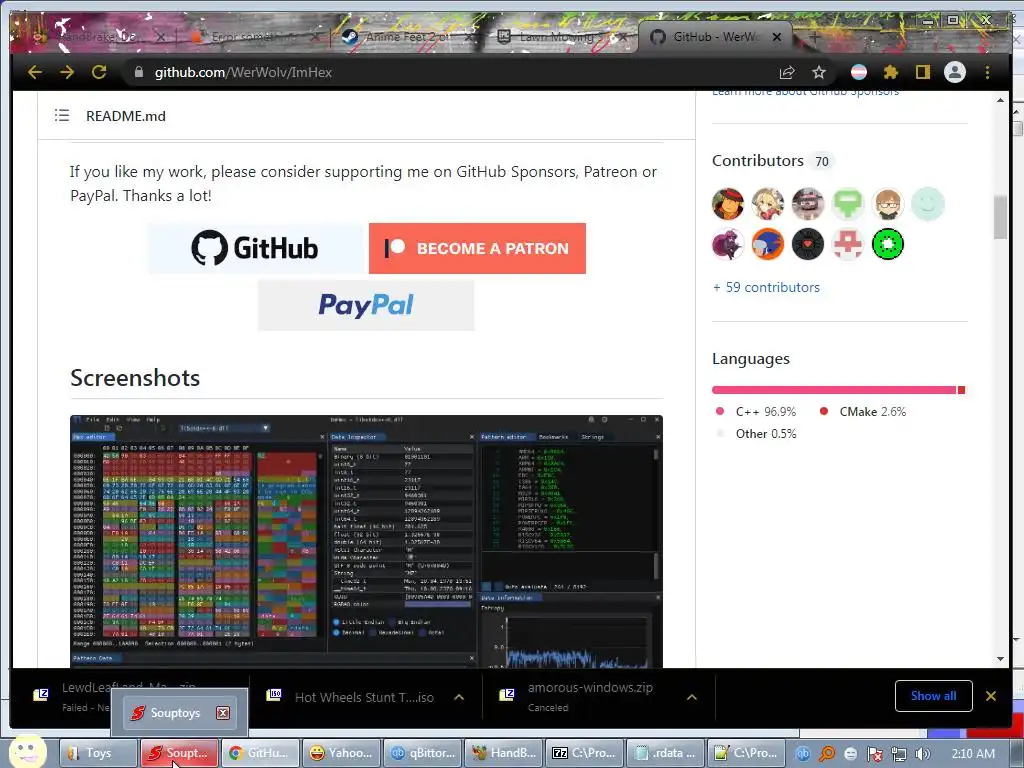Toggle the Chrome side panel icon
Screen dimensions: 1024x768
(922, 72)
